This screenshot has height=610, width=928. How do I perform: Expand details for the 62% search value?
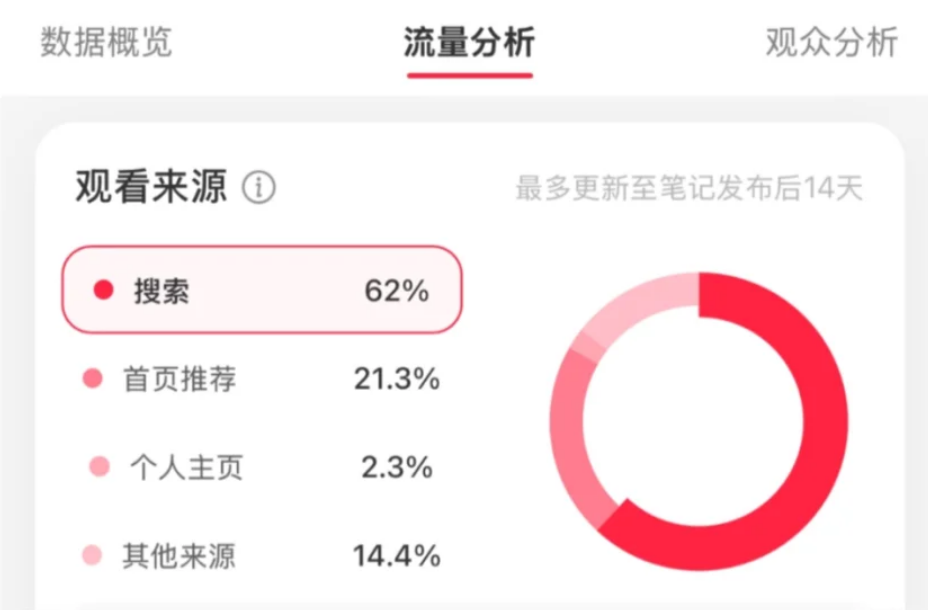(x=397, y=290)
